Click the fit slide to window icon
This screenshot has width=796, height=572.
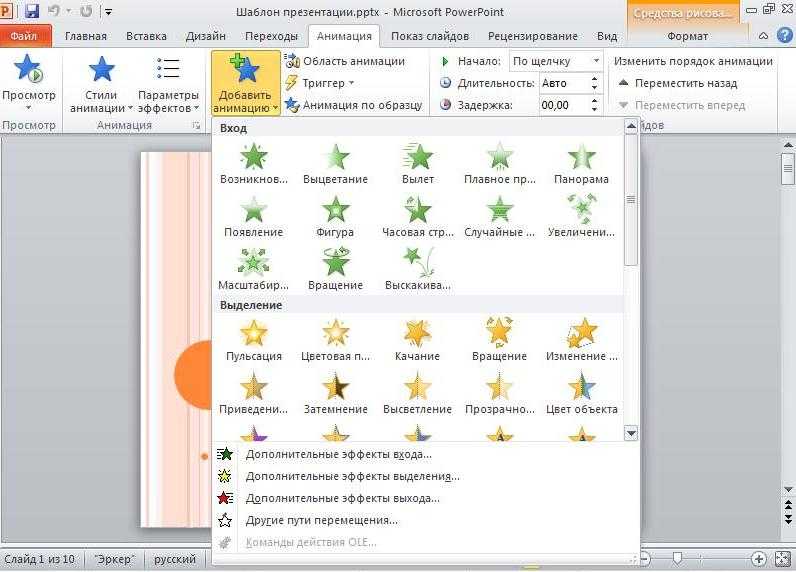(783, 559)
